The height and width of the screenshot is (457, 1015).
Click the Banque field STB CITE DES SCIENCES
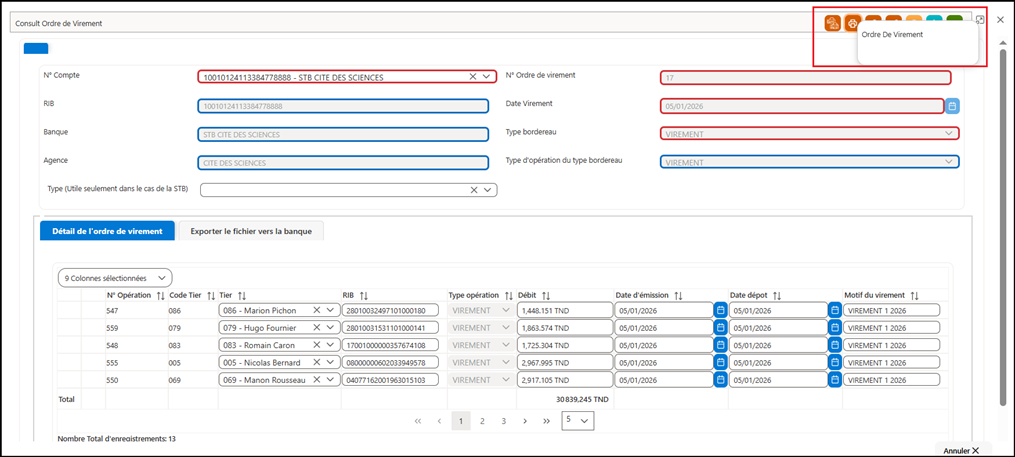pos(343,134)
